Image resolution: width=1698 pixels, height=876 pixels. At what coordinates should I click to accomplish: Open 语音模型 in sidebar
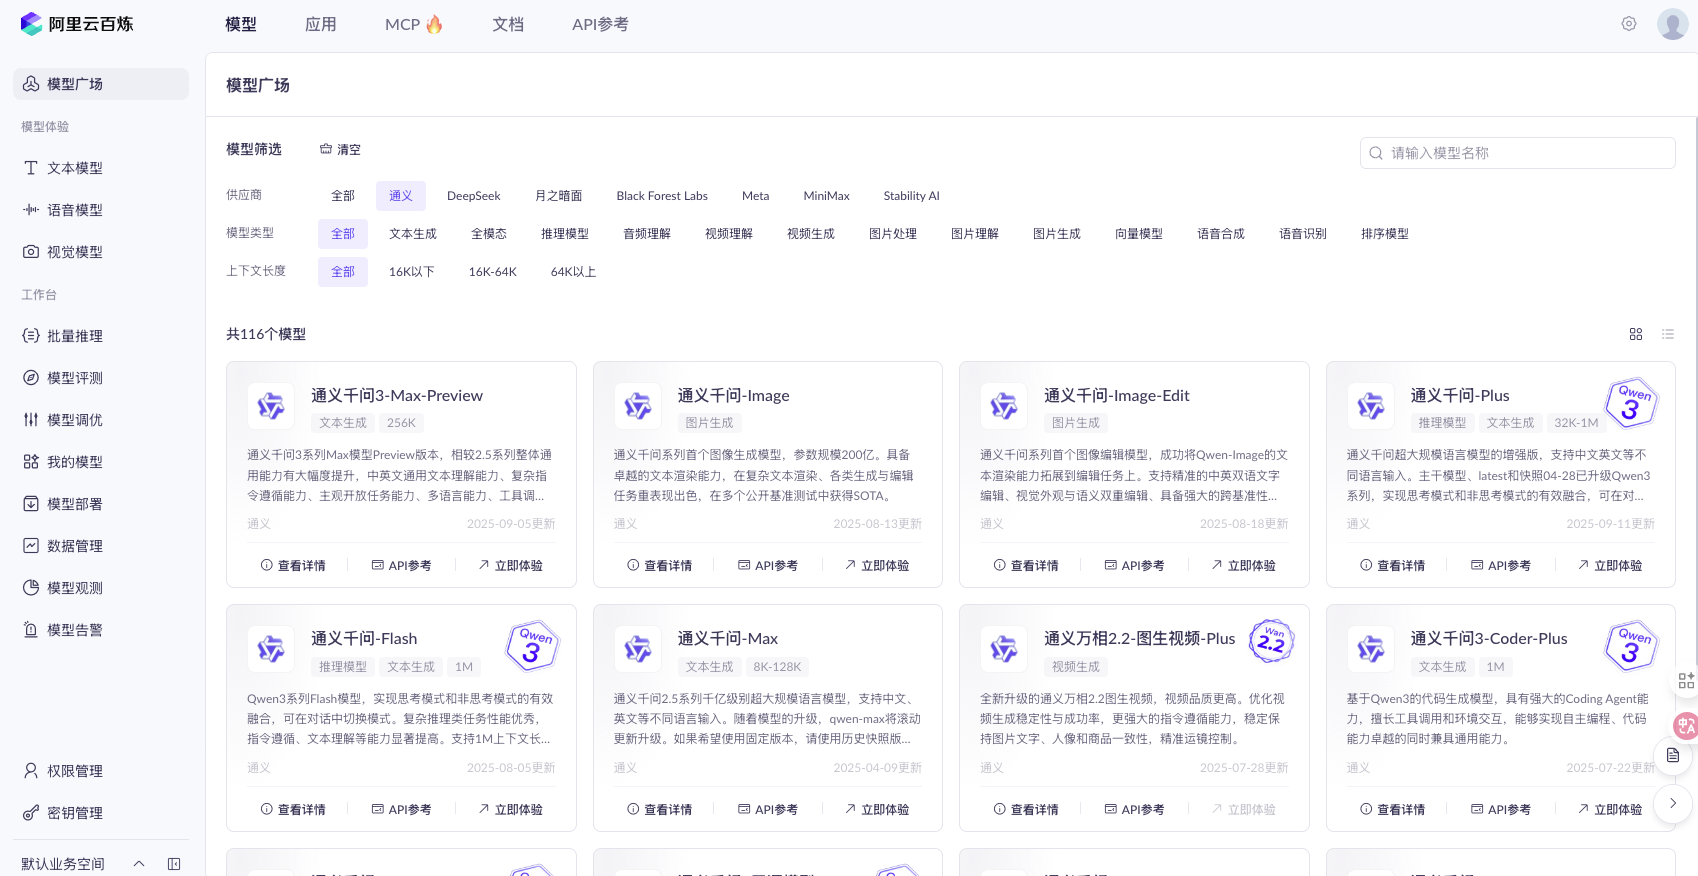point(101,210)
